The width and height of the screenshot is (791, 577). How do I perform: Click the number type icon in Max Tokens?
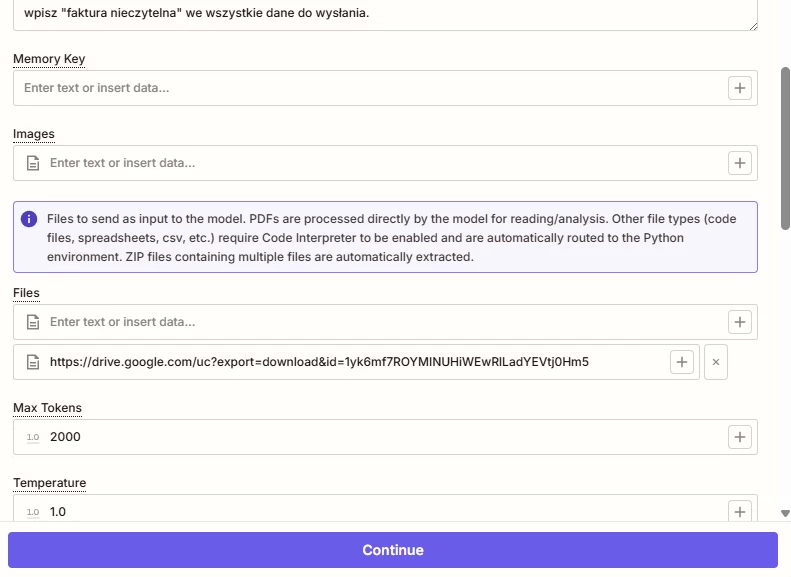(33, 437)
